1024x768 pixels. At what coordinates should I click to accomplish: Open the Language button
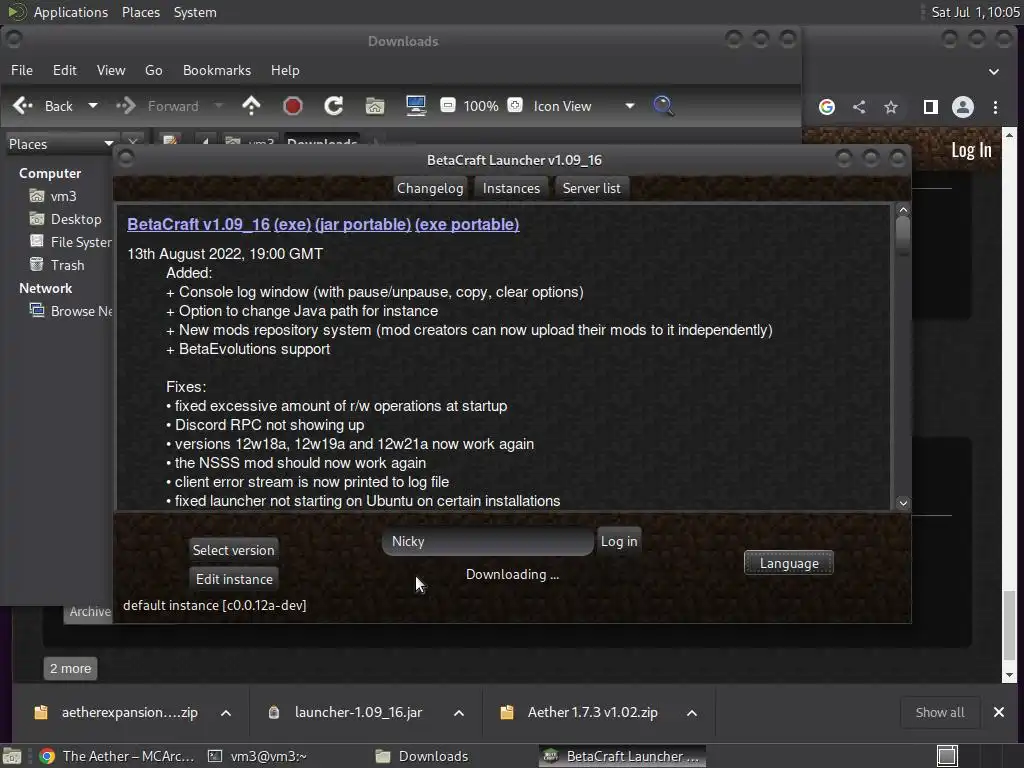789,563
